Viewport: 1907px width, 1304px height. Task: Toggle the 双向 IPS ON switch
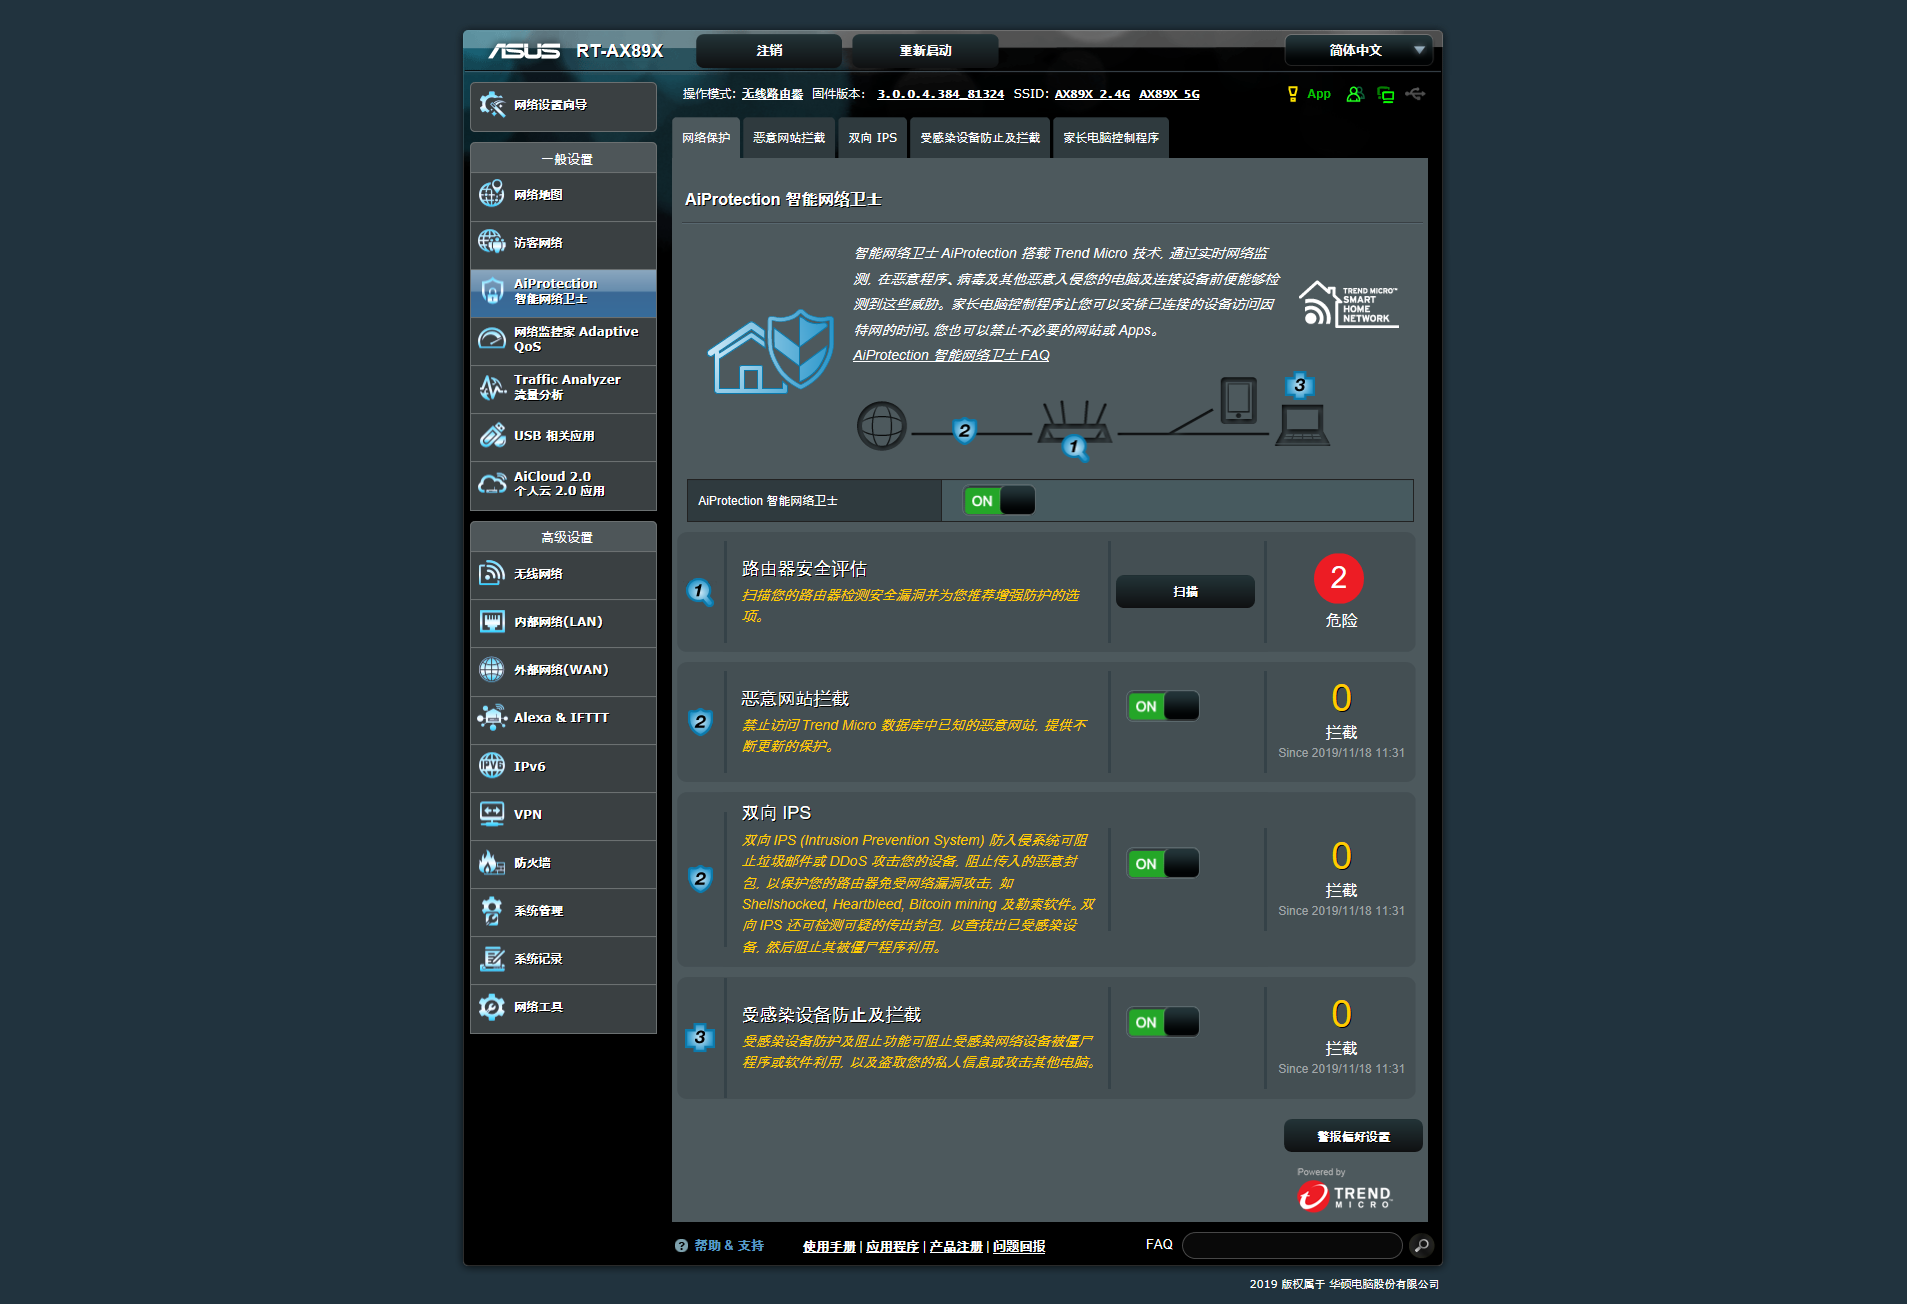tap(1163, 864)
